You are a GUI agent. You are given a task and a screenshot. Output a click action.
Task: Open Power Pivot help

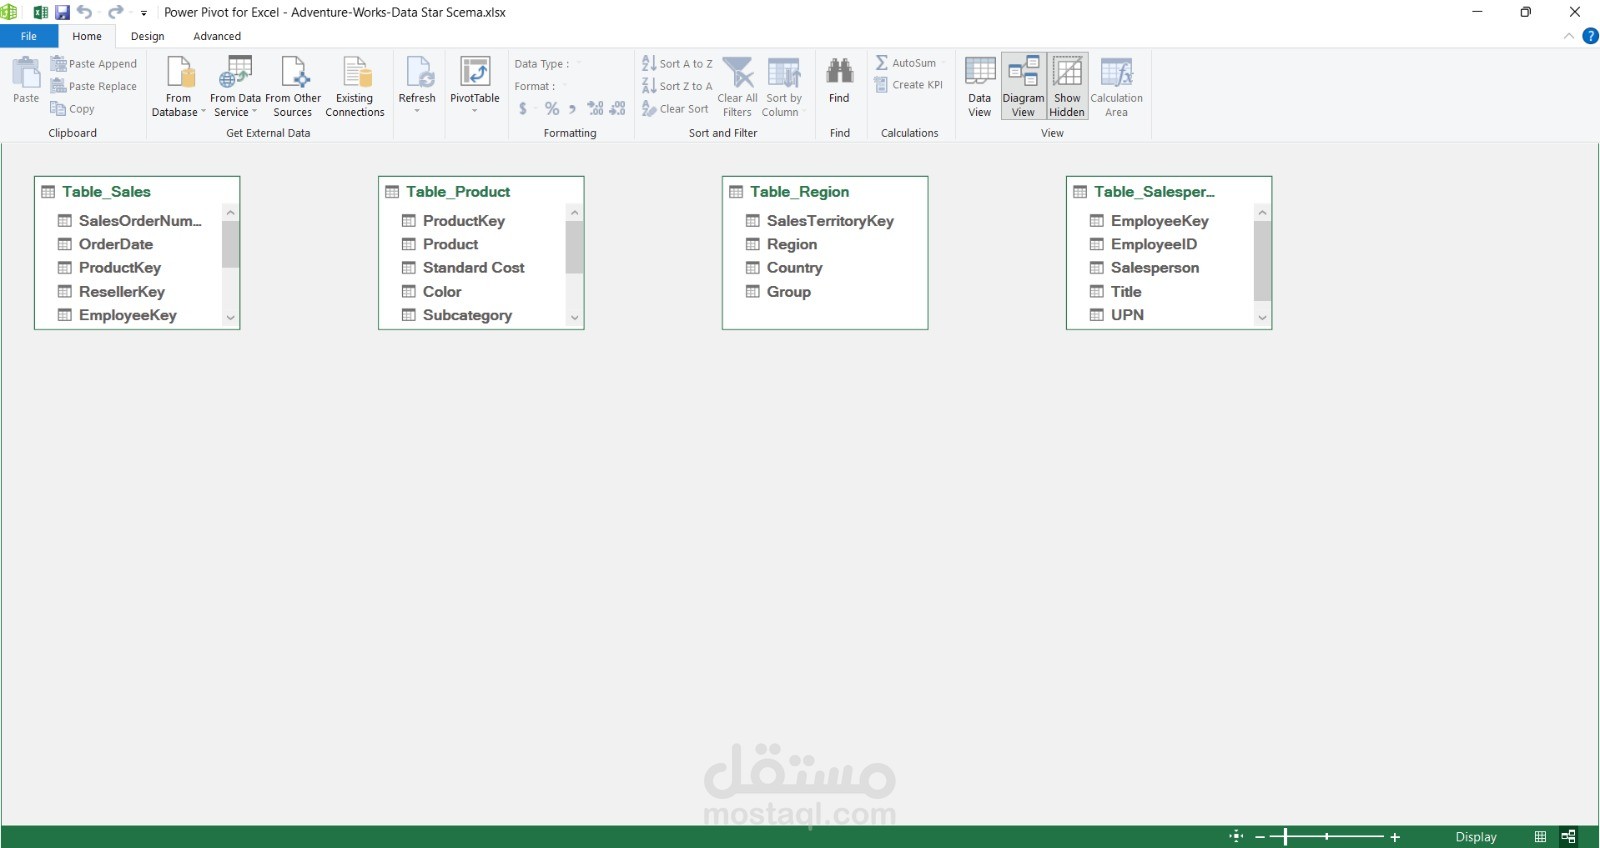(x=1590, y=36)
